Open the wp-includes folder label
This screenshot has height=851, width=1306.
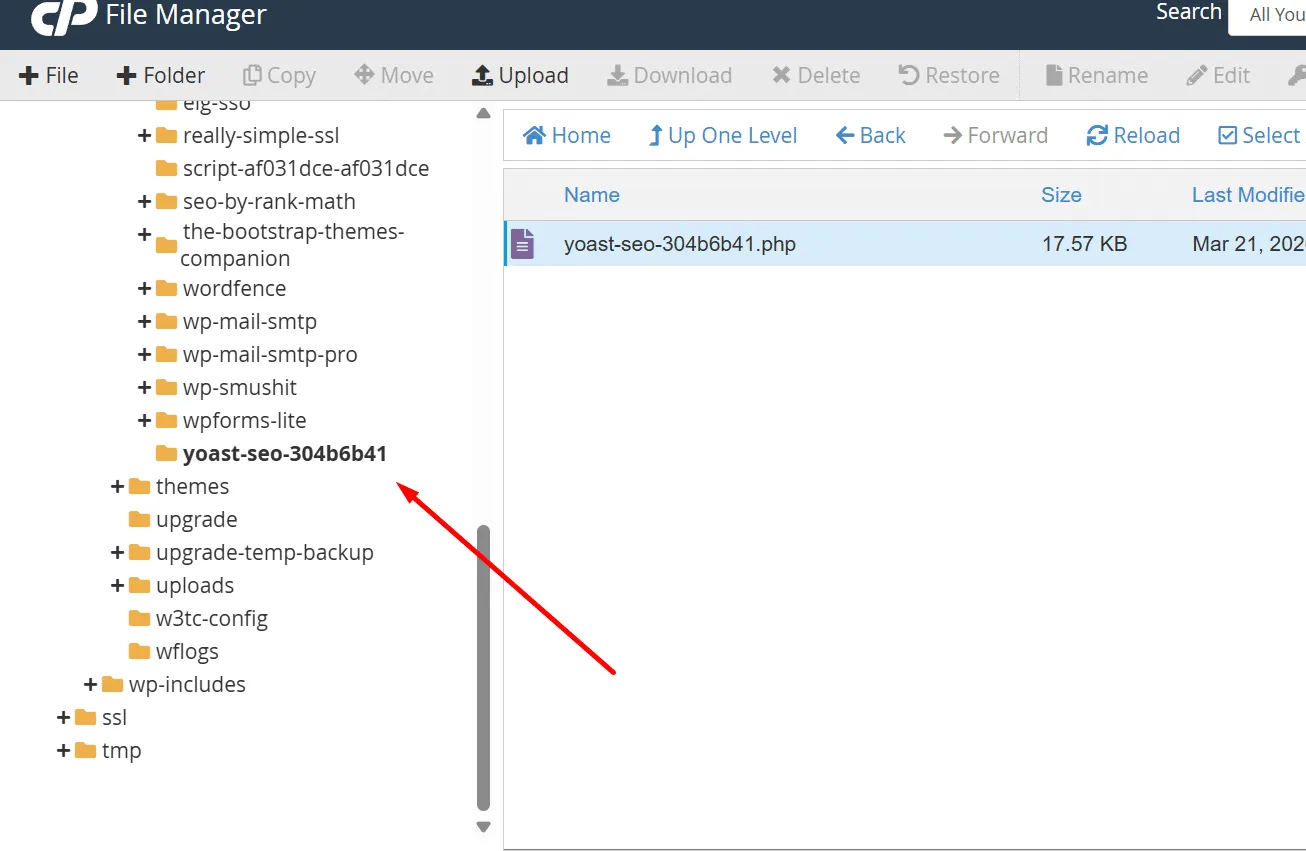187,684
